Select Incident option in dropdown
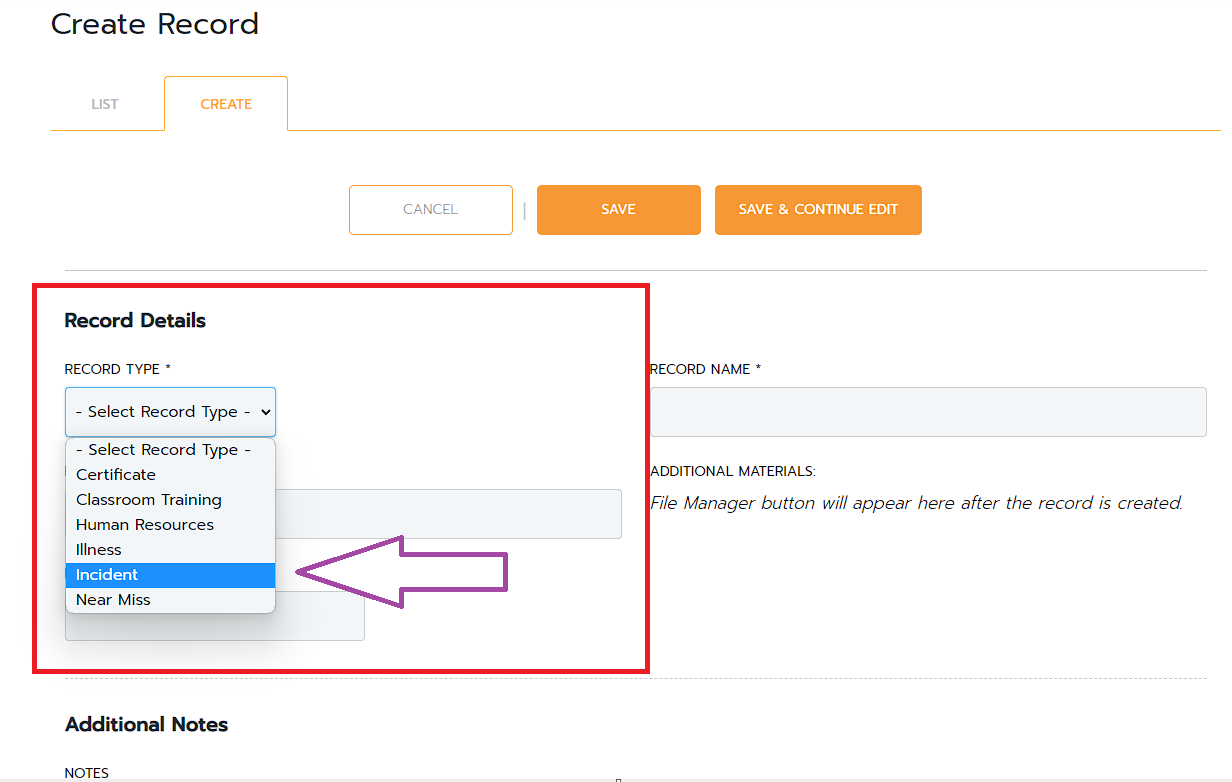1232x782 pixels. (x=170, y=575)
